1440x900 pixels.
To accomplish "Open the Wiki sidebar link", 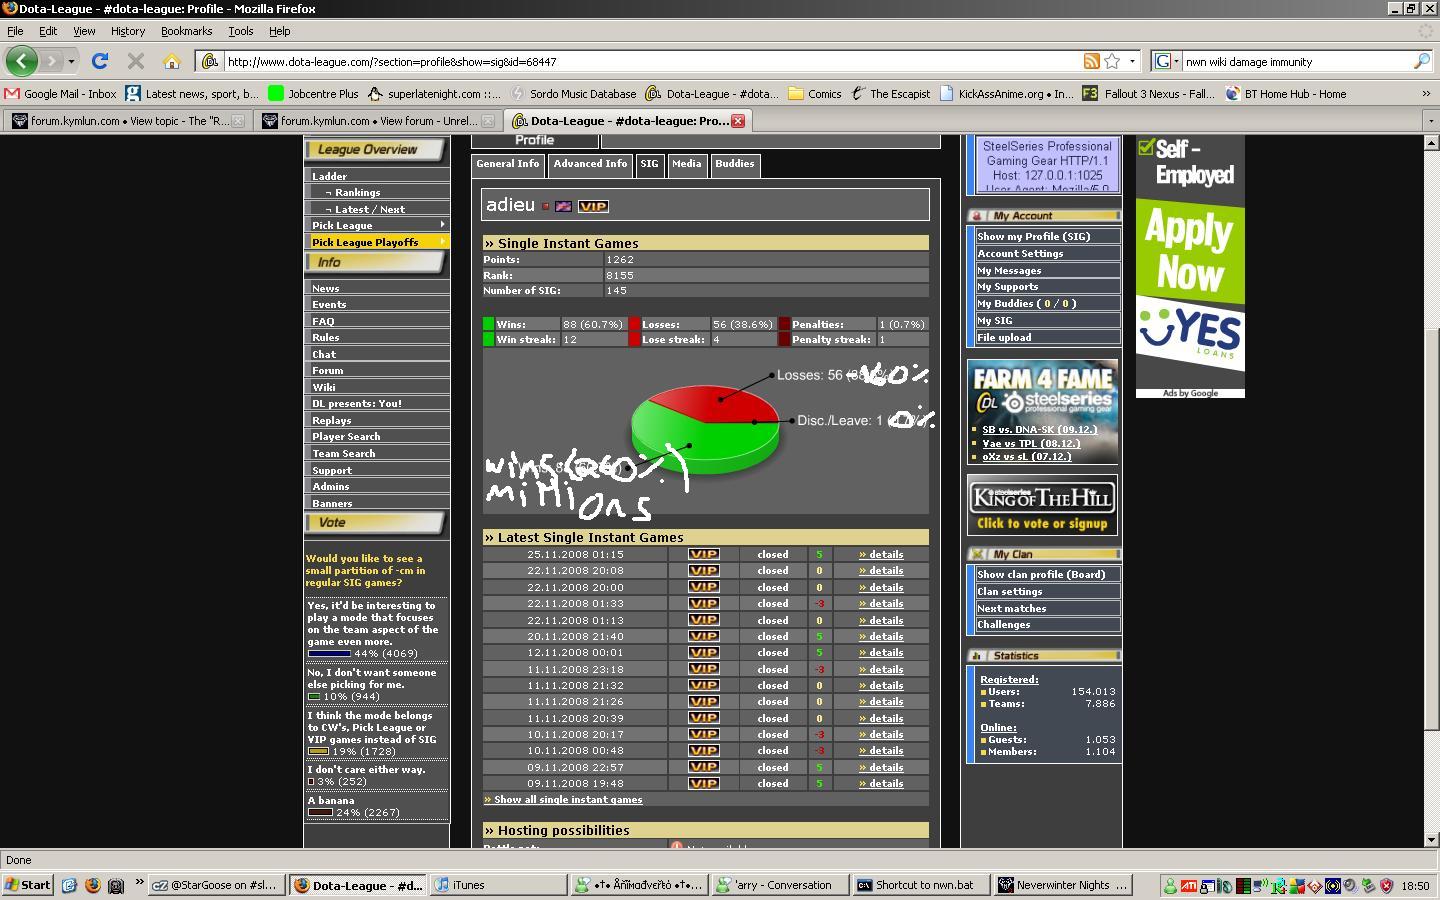I will [324, 388].
